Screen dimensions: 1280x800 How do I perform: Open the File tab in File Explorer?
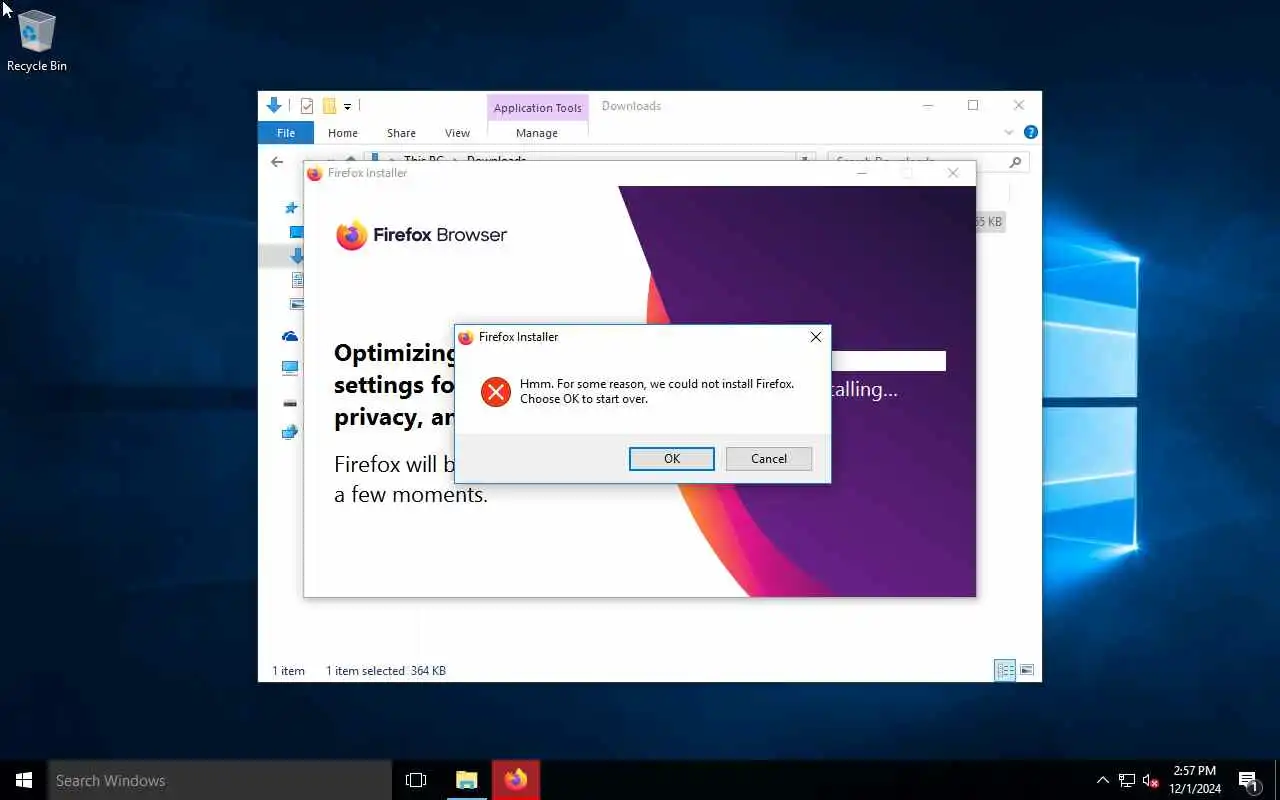[286, 133]
